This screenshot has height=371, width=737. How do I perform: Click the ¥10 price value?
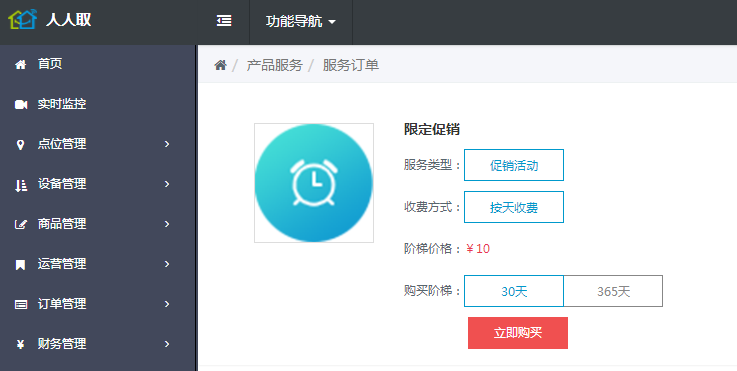click(x=478, y=249)
